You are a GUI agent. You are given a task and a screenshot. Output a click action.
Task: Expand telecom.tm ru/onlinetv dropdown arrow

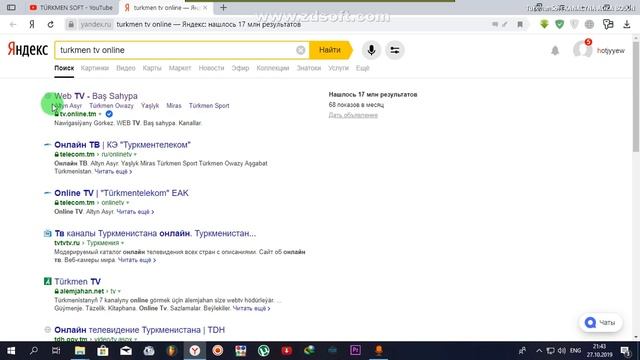135,155
